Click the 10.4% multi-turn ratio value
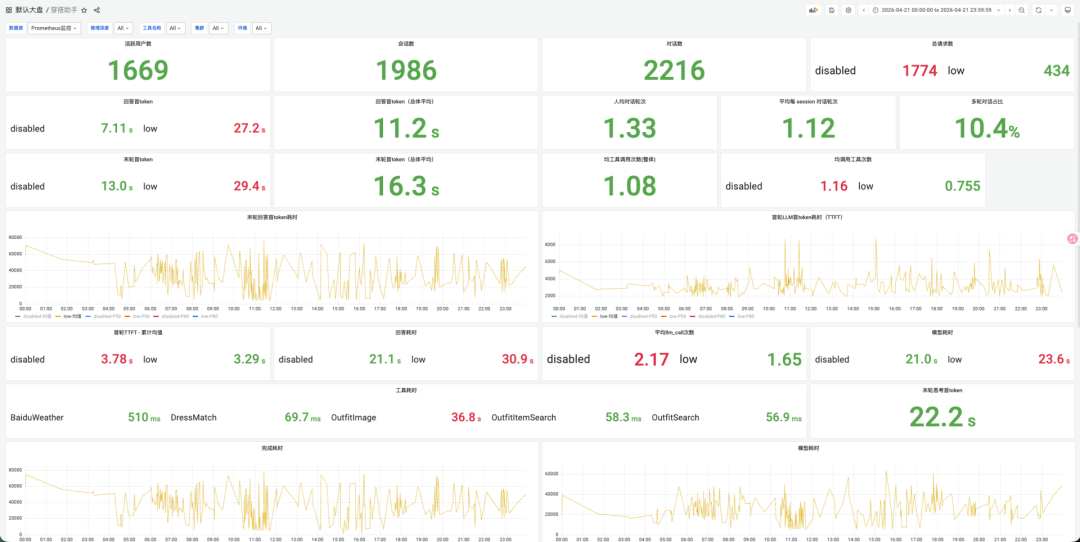The image size is (1080, 542). tap(986, 128)
